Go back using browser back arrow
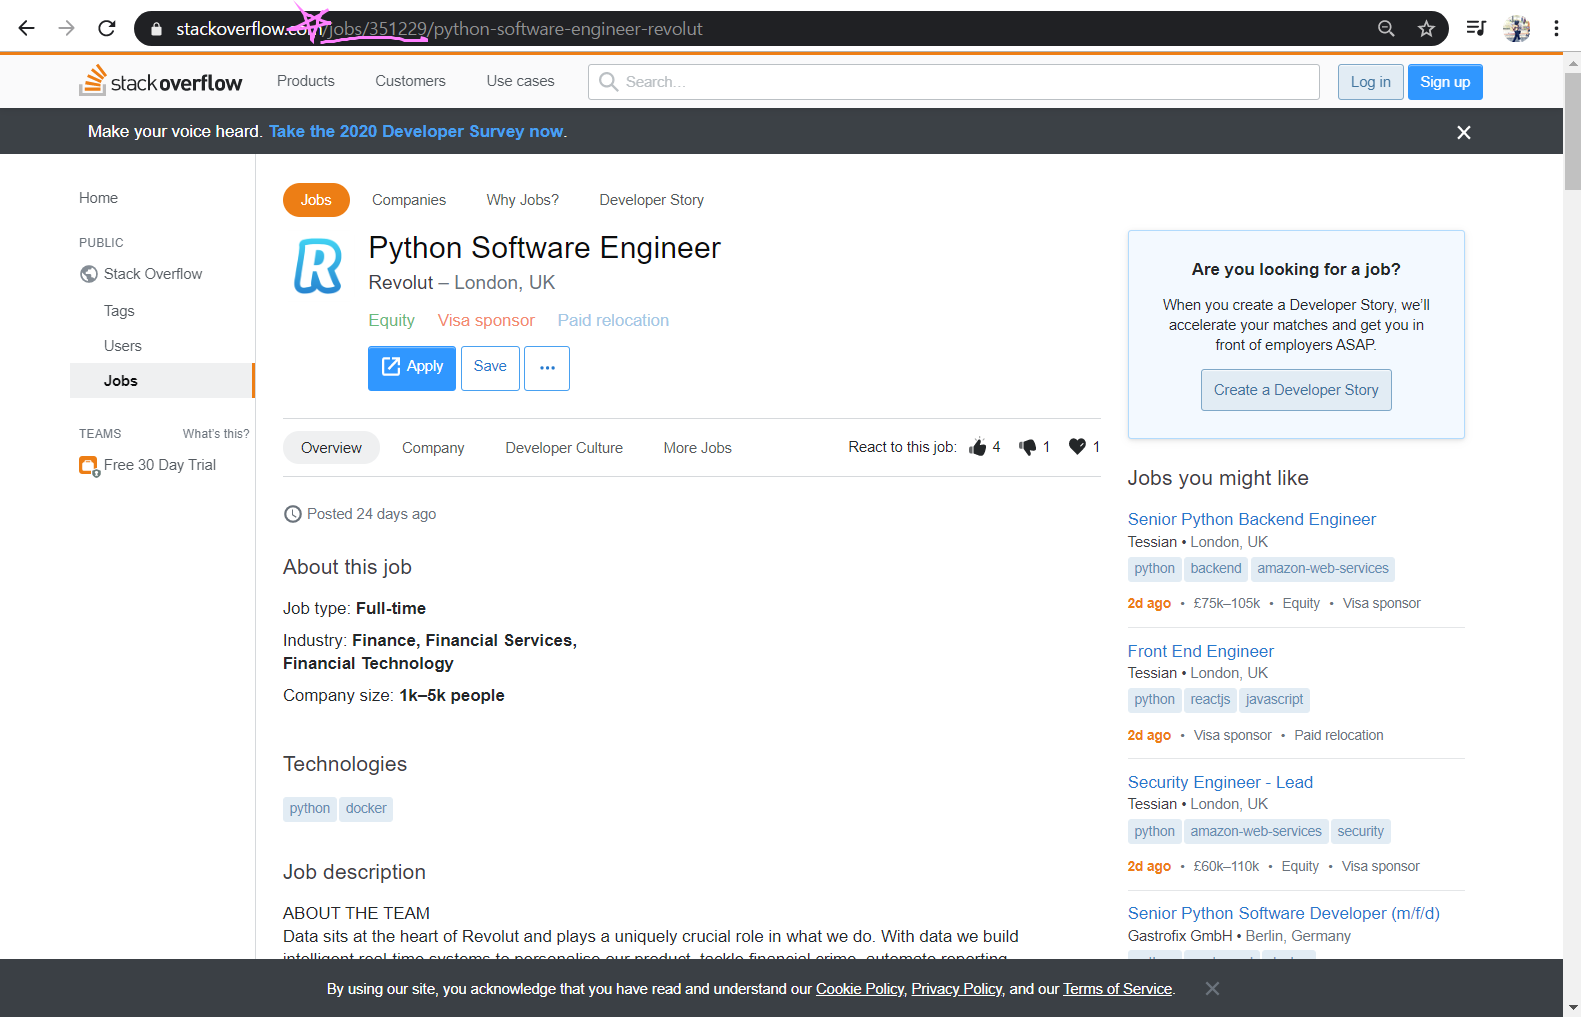The image size is (1581, 1017). pyautogui.click(x=27, y=28)
